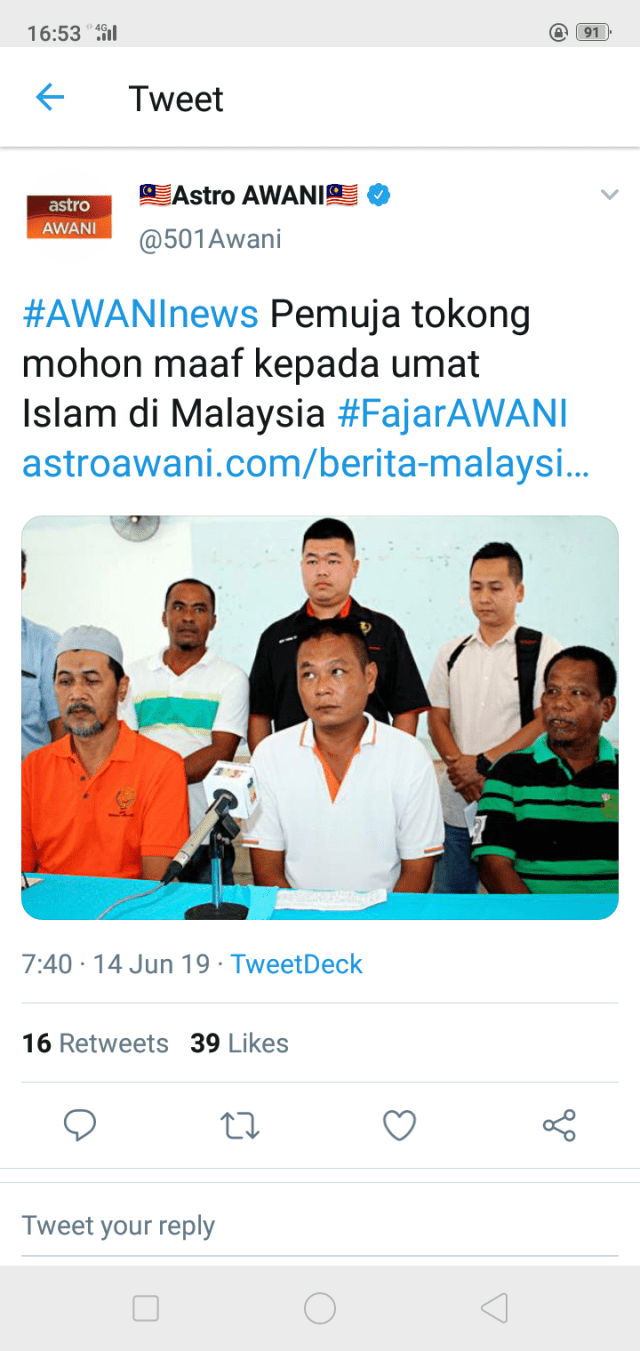Expand the tweet options chevron
Viewport: 640px width, 1351px height.
click(x=609, y=194)
